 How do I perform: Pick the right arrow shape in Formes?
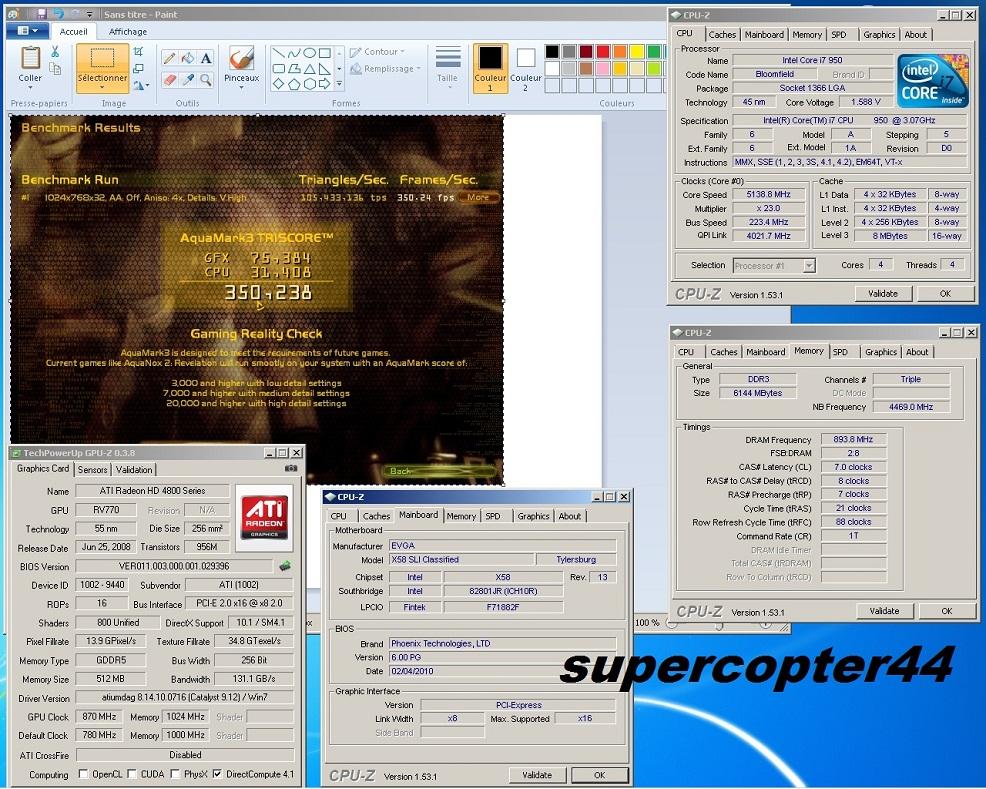tap(324, 84)
